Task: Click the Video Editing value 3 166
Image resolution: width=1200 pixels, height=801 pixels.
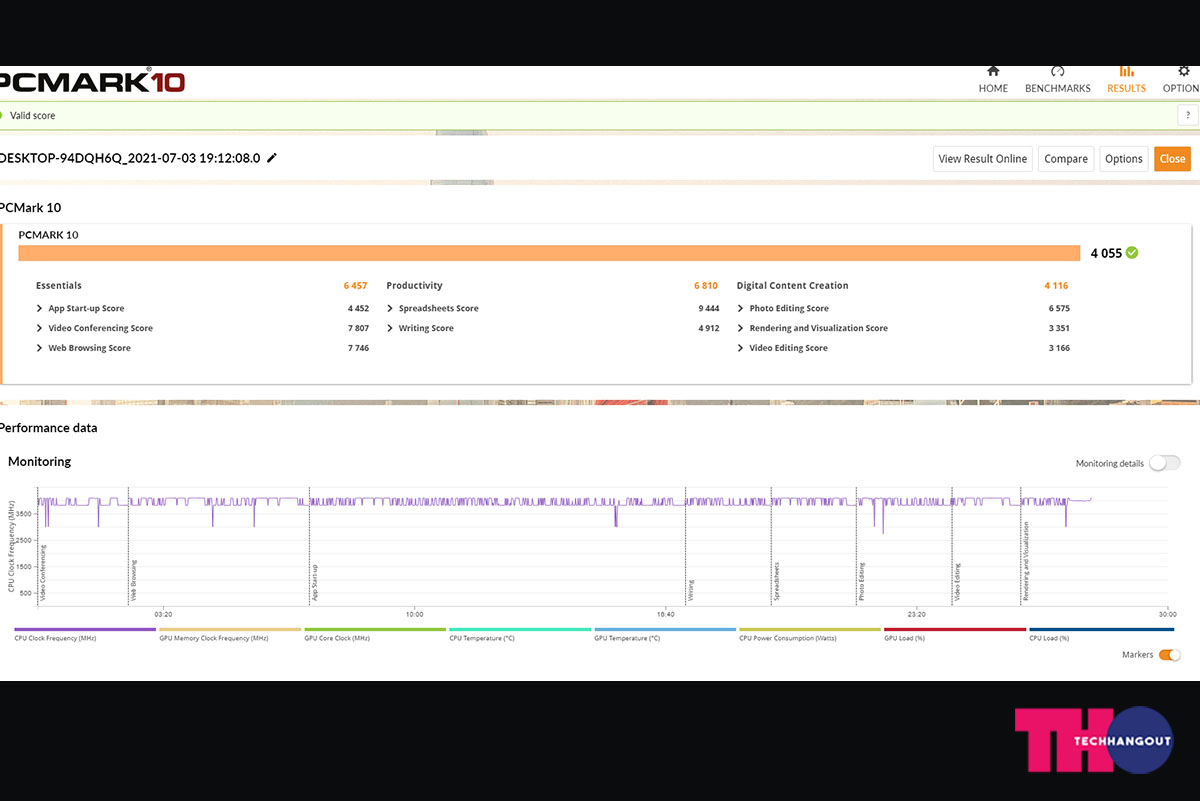Action: point(1059,348)
